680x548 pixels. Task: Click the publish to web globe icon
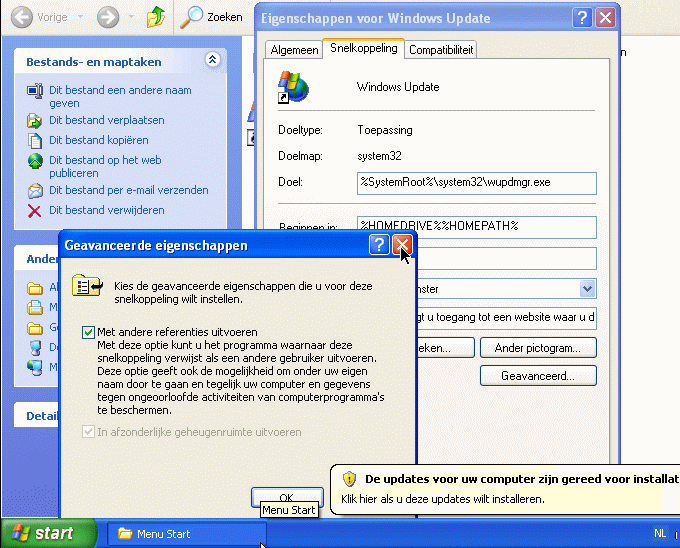35,161
